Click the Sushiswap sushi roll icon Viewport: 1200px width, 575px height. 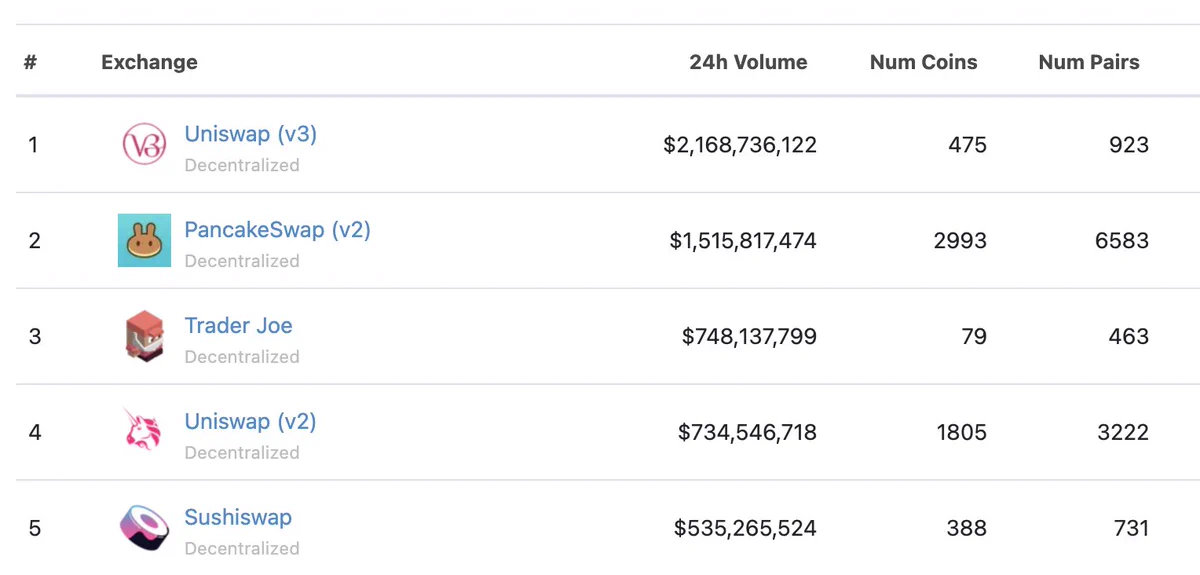click(144, 527)
